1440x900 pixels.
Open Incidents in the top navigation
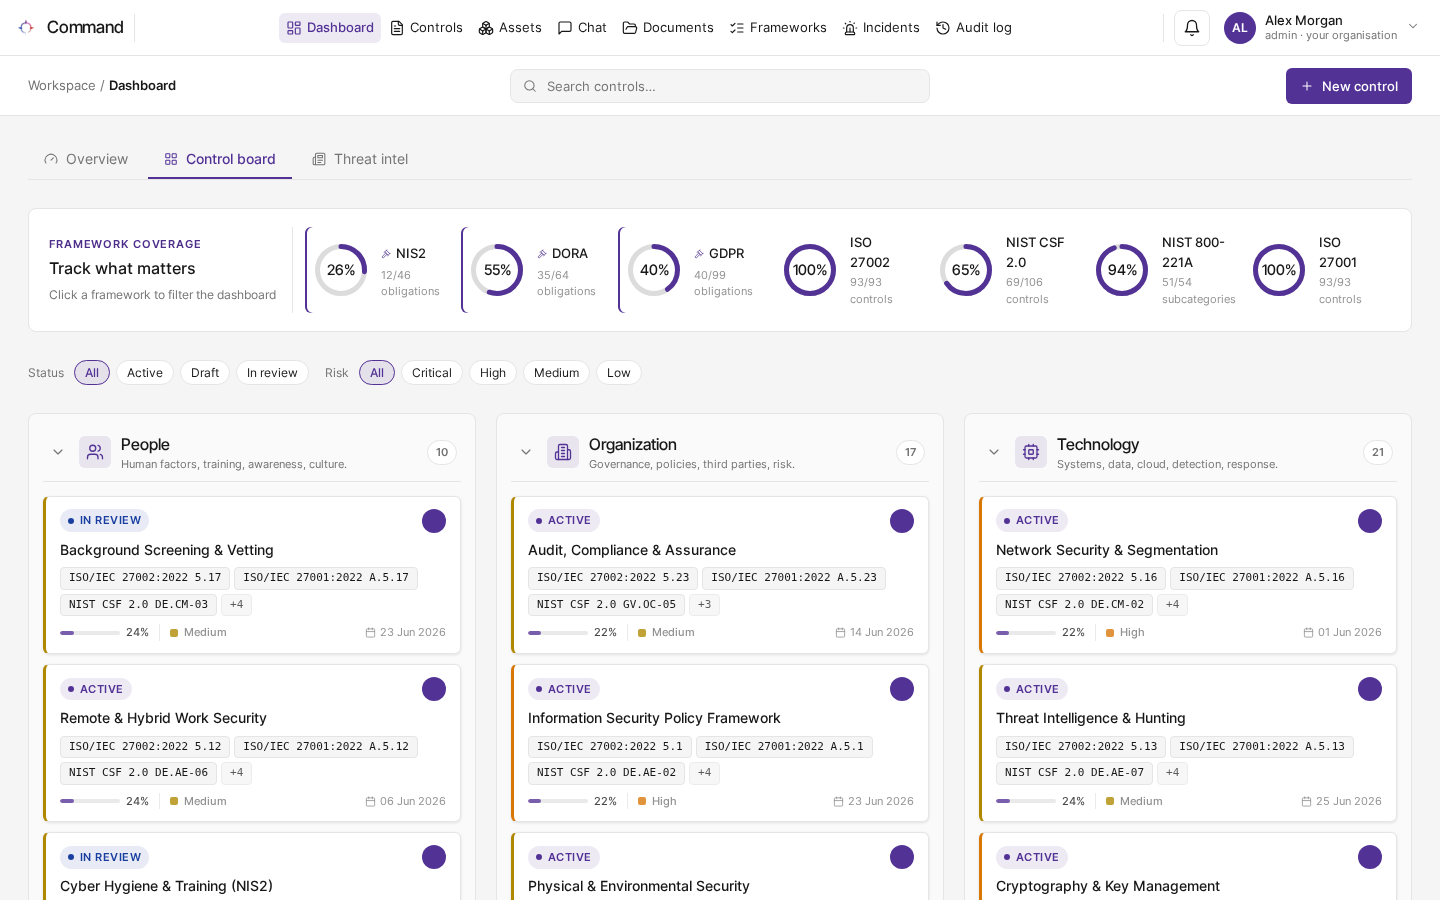[x=881, y=28]
